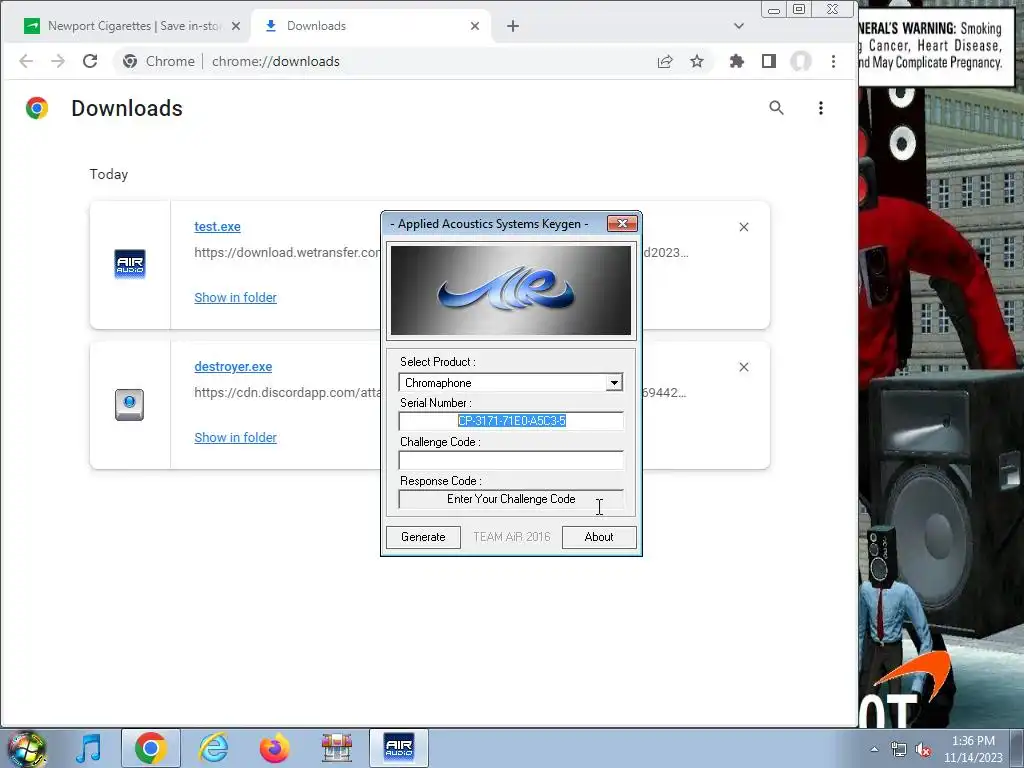Open the Chrome extensions puzzle icon

tap(737, 61)
